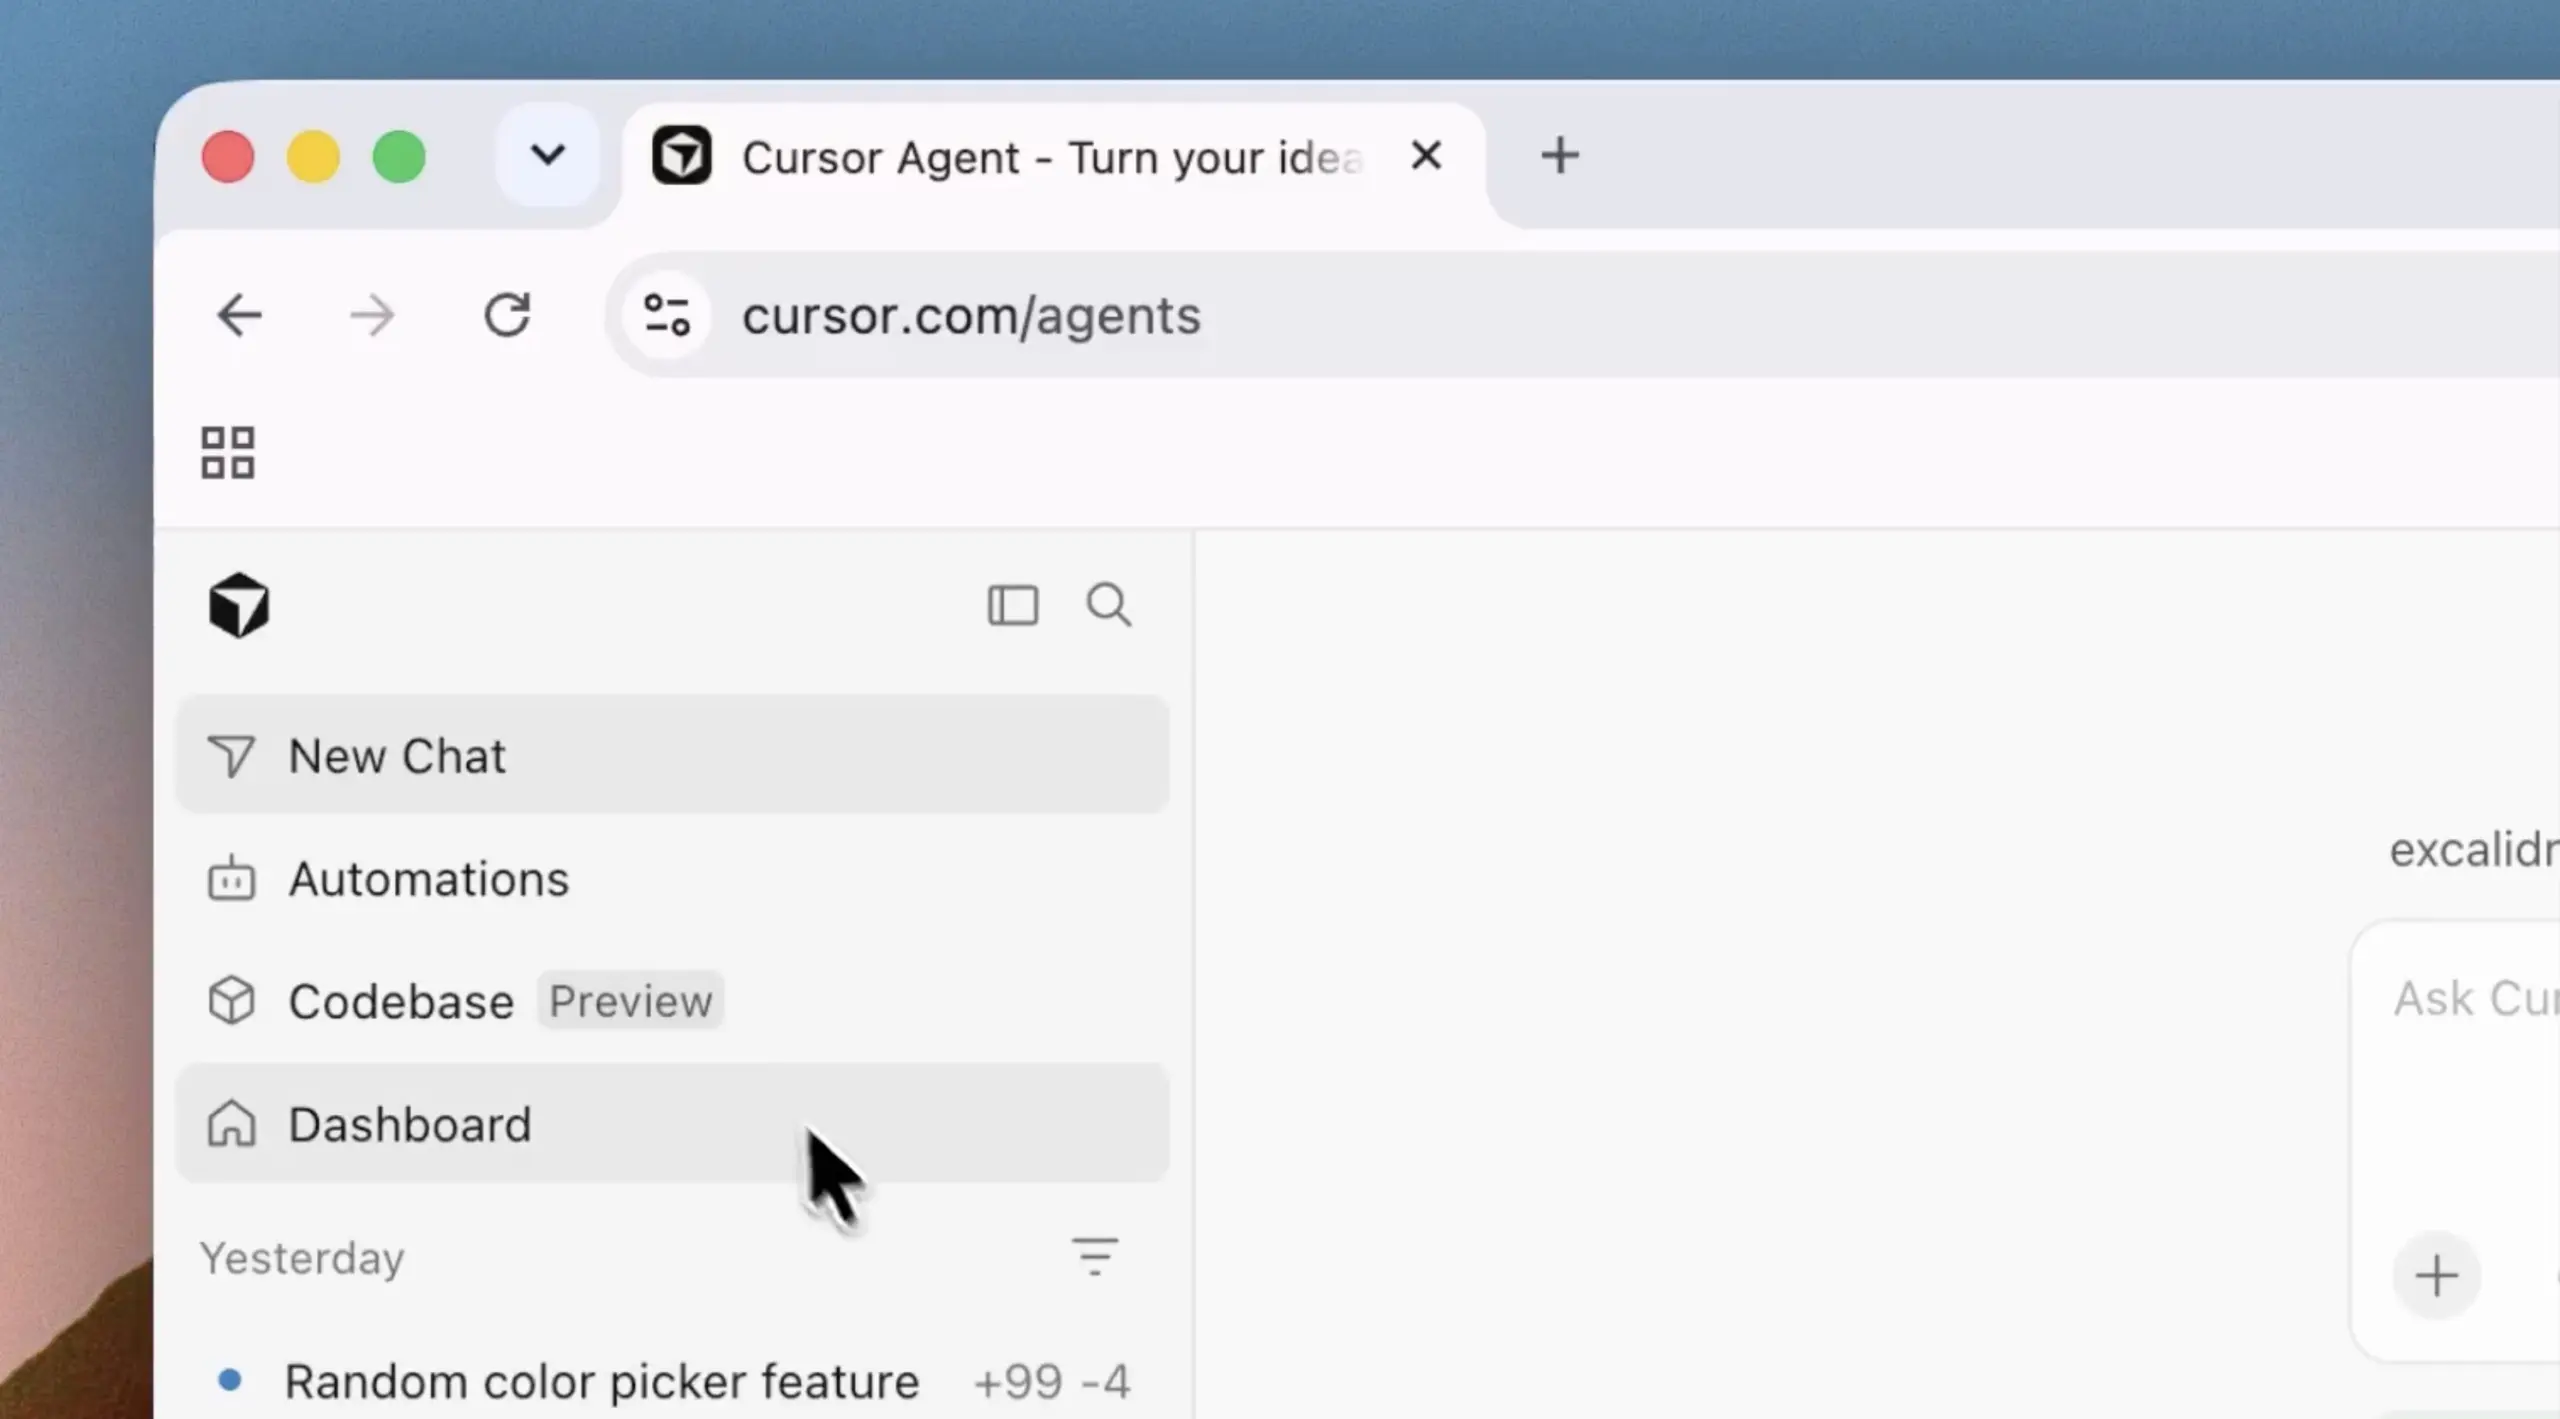Open the tab search dropdown chevron
The width and height of the screenshot is (2560, 1419).
(547, 156)
